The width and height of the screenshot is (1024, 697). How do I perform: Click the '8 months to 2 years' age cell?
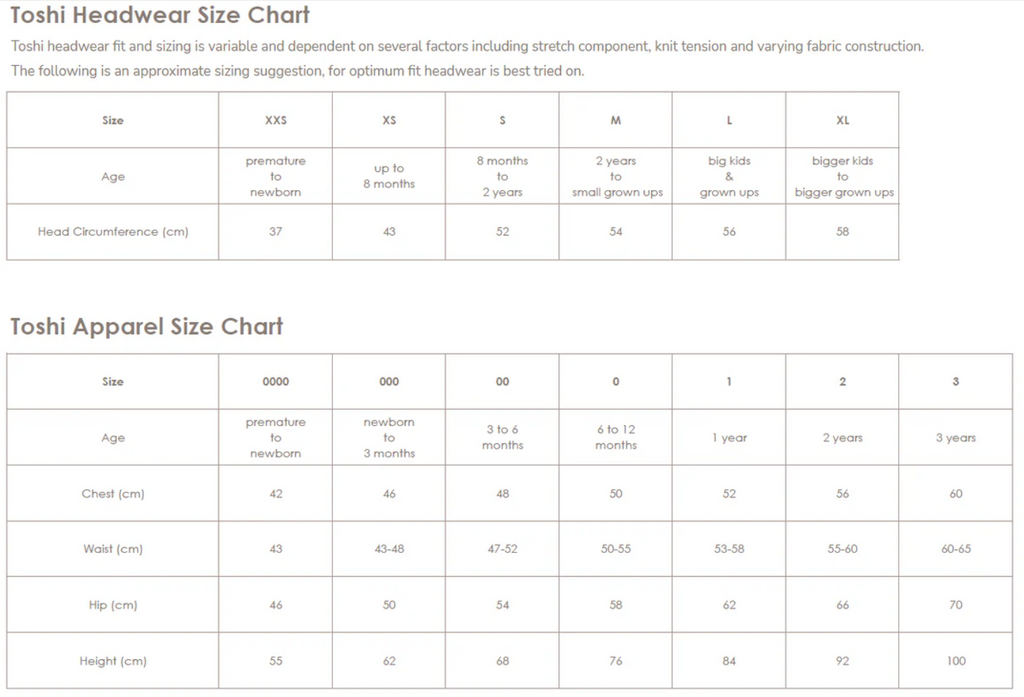(x=502, y=176)
